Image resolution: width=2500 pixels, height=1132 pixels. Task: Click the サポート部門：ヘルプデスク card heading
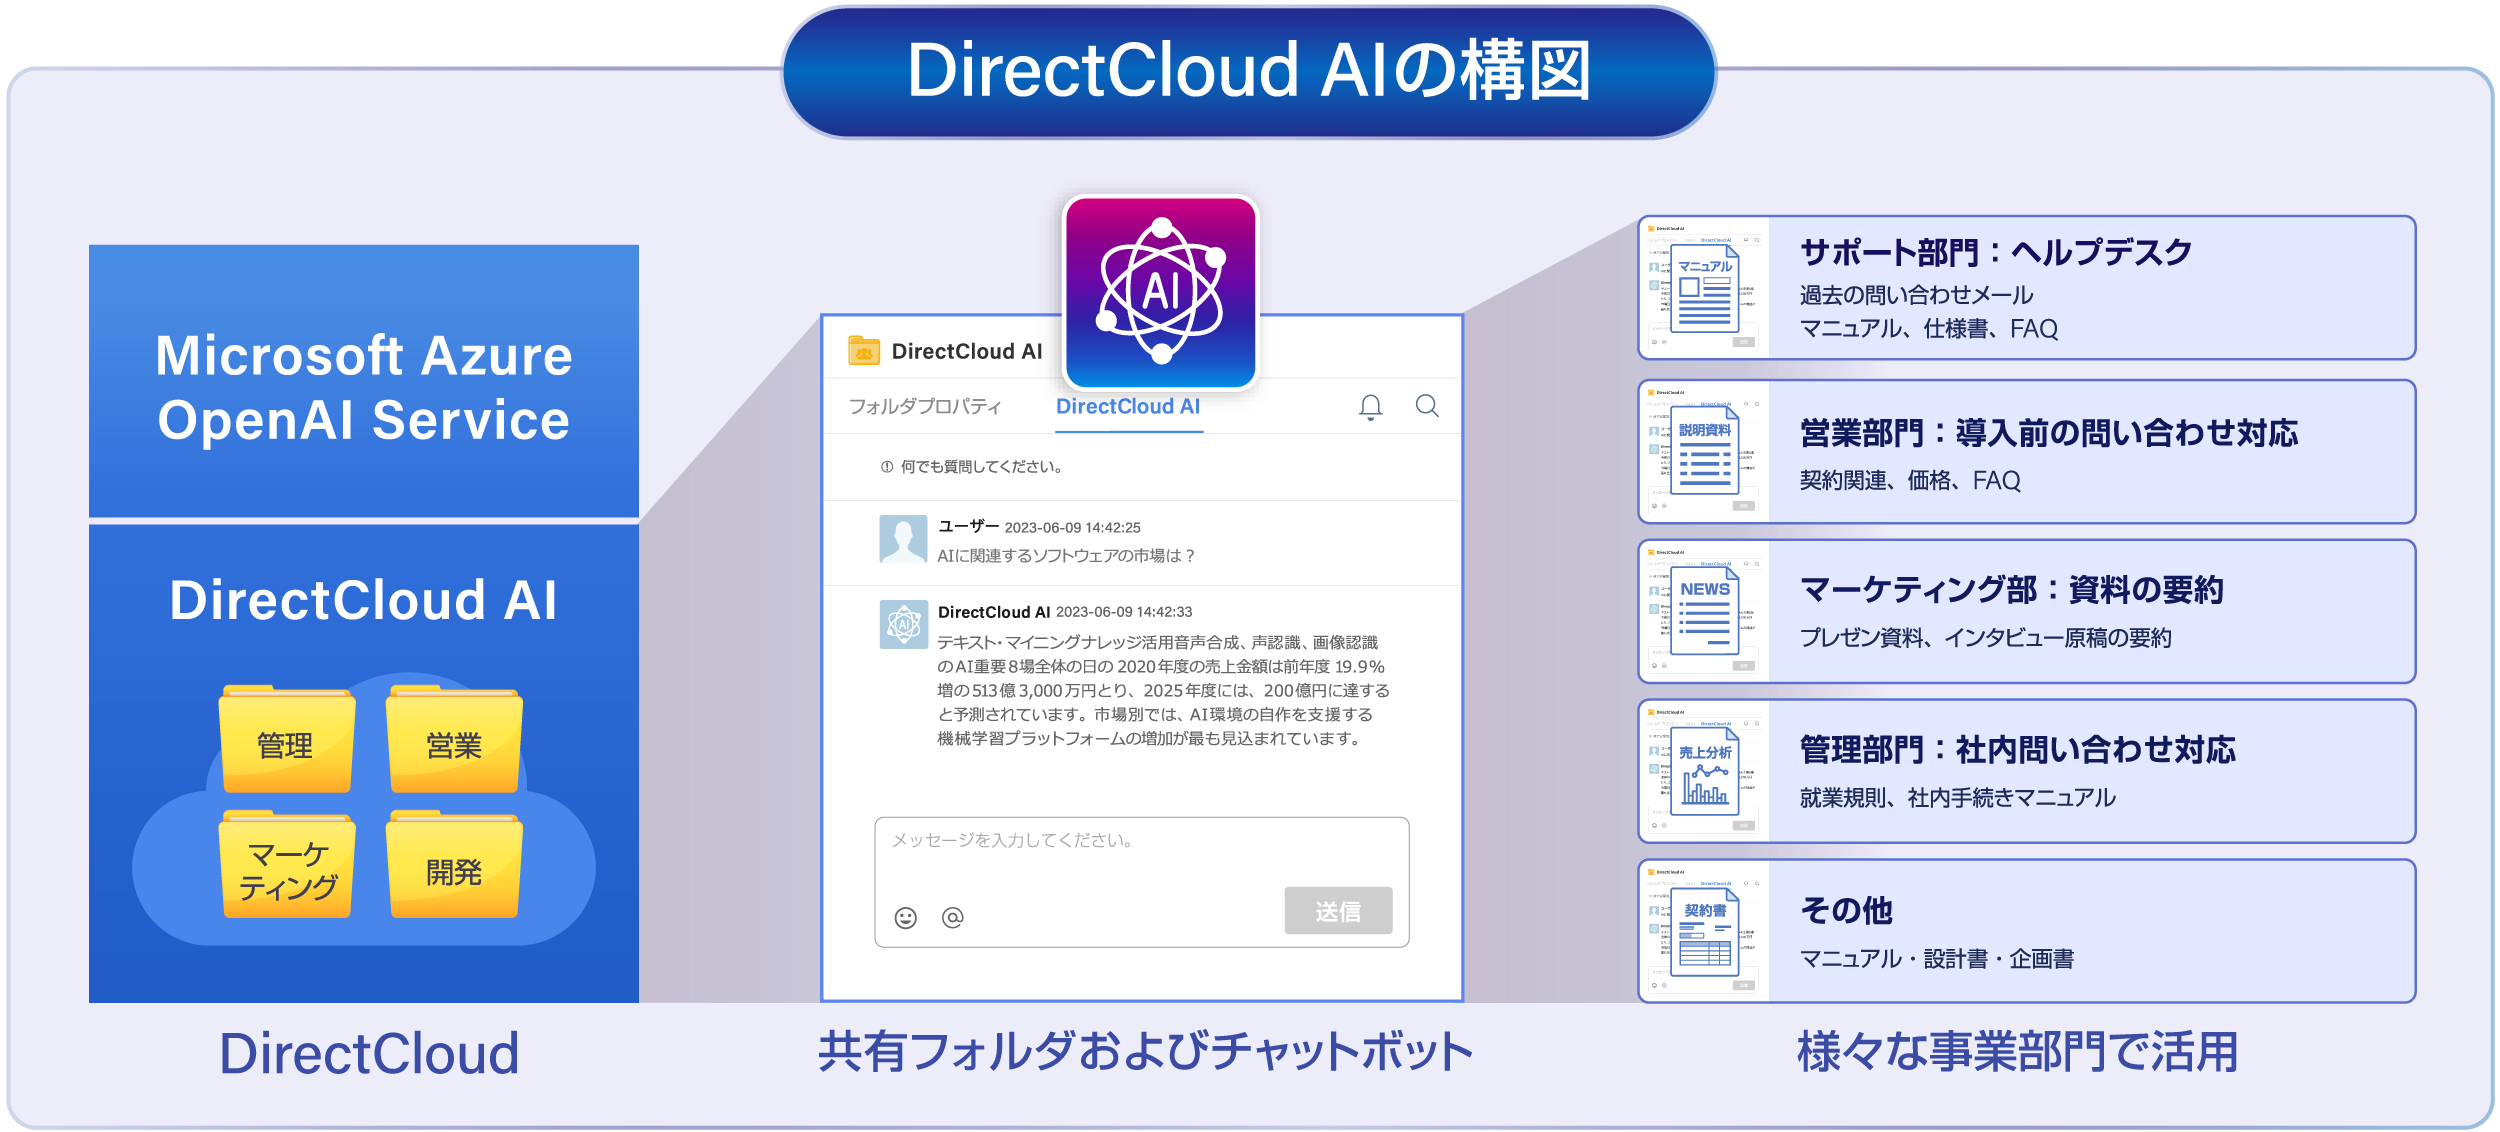coord(1996,252)
